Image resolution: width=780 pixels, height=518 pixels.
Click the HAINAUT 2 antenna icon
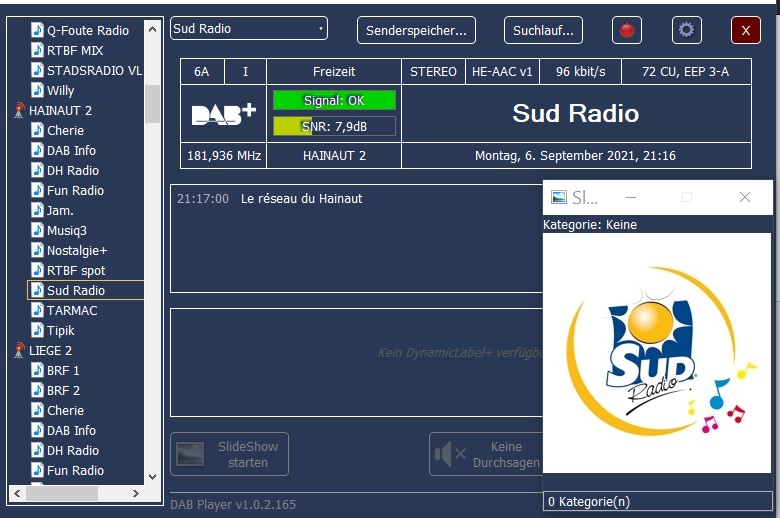[x=19, y=111]
